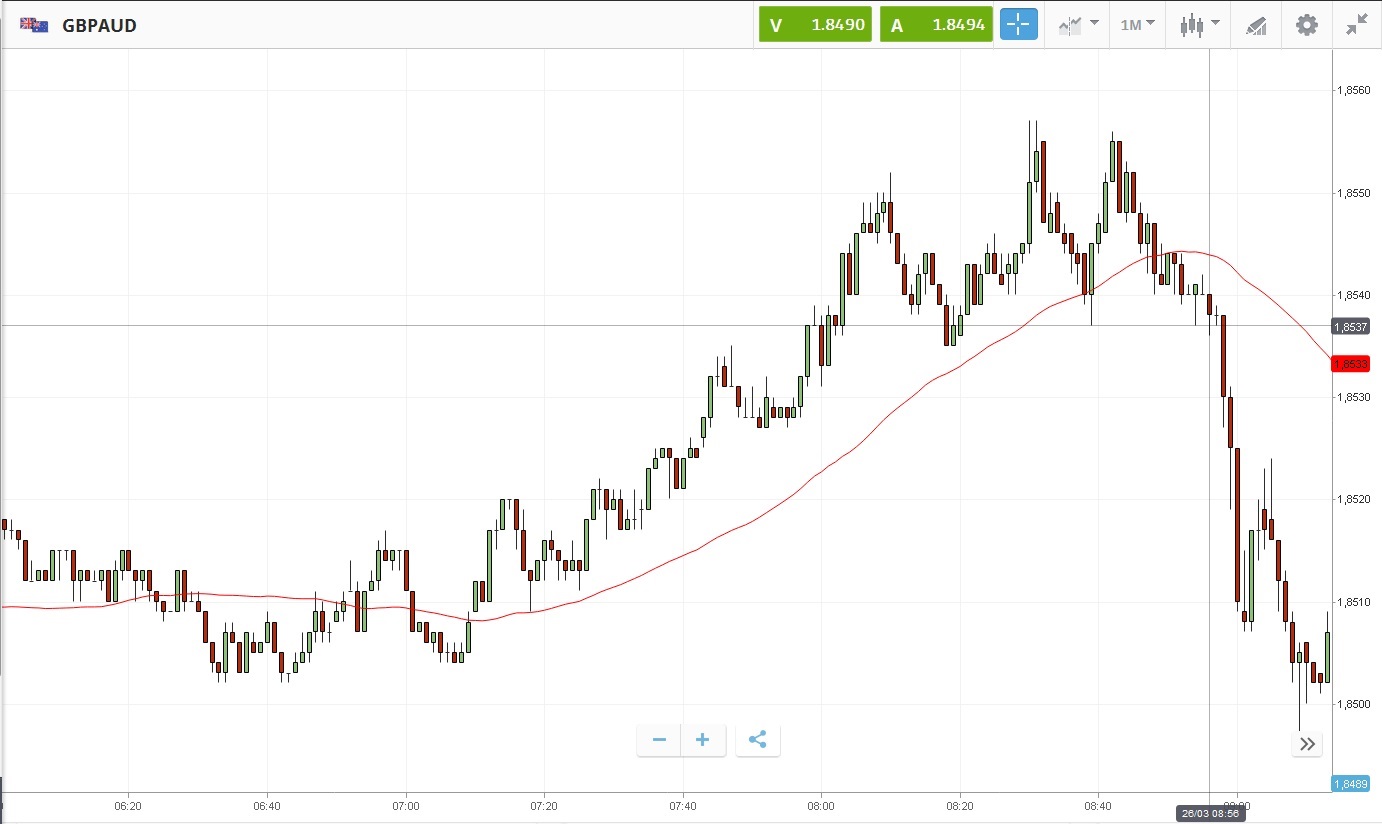Zoom in the chart with plus button
Viewport: 1382px width, 824px height.
click(x=703, y=740)
